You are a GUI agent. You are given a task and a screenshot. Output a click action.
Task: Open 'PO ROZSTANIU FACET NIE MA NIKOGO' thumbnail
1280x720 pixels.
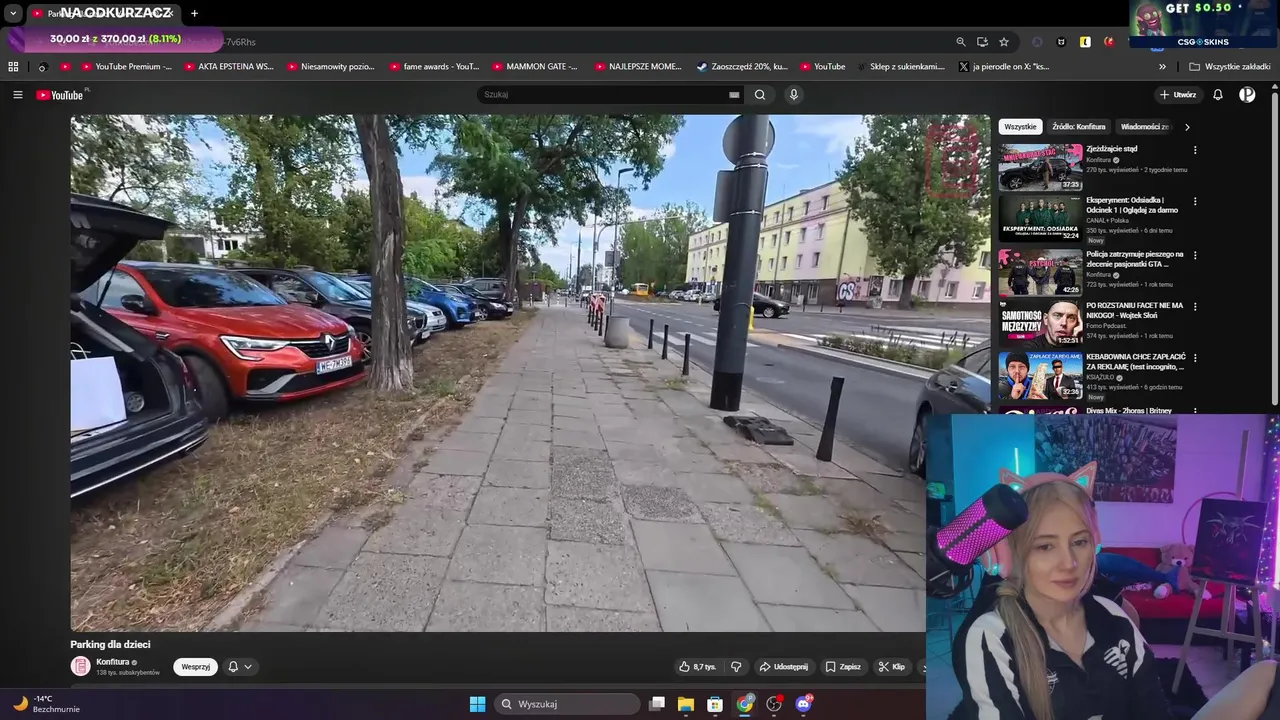(x=1040, y=323)
